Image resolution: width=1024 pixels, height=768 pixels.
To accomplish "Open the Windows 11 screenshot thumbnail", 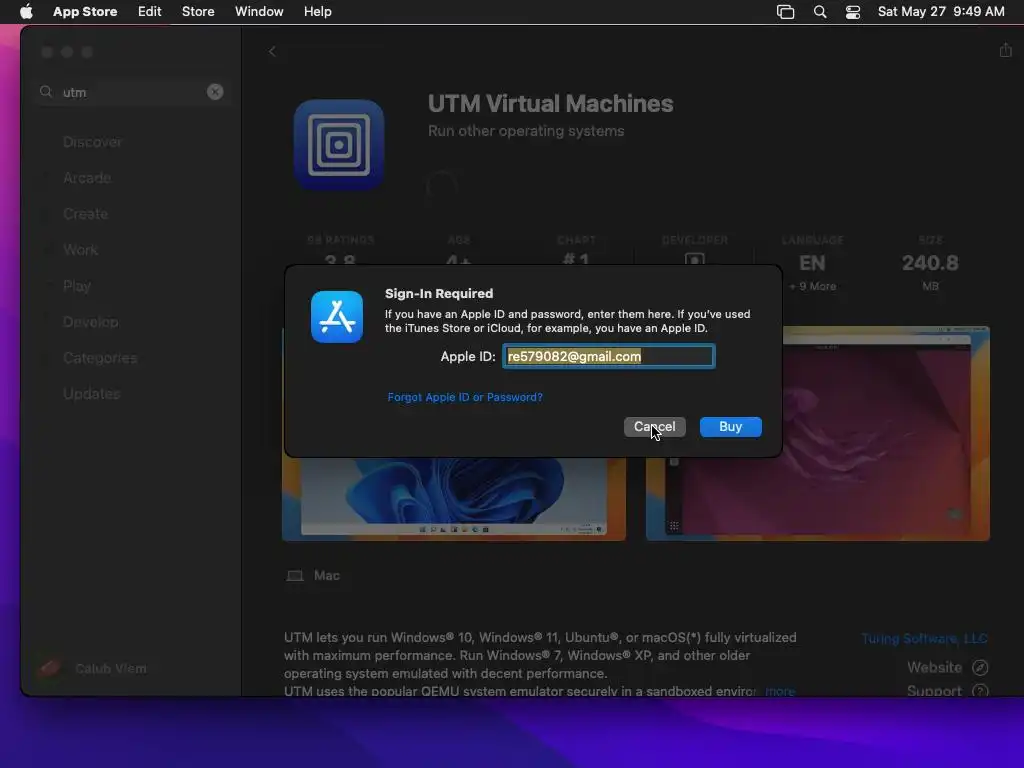I will [x=454, y=499].
